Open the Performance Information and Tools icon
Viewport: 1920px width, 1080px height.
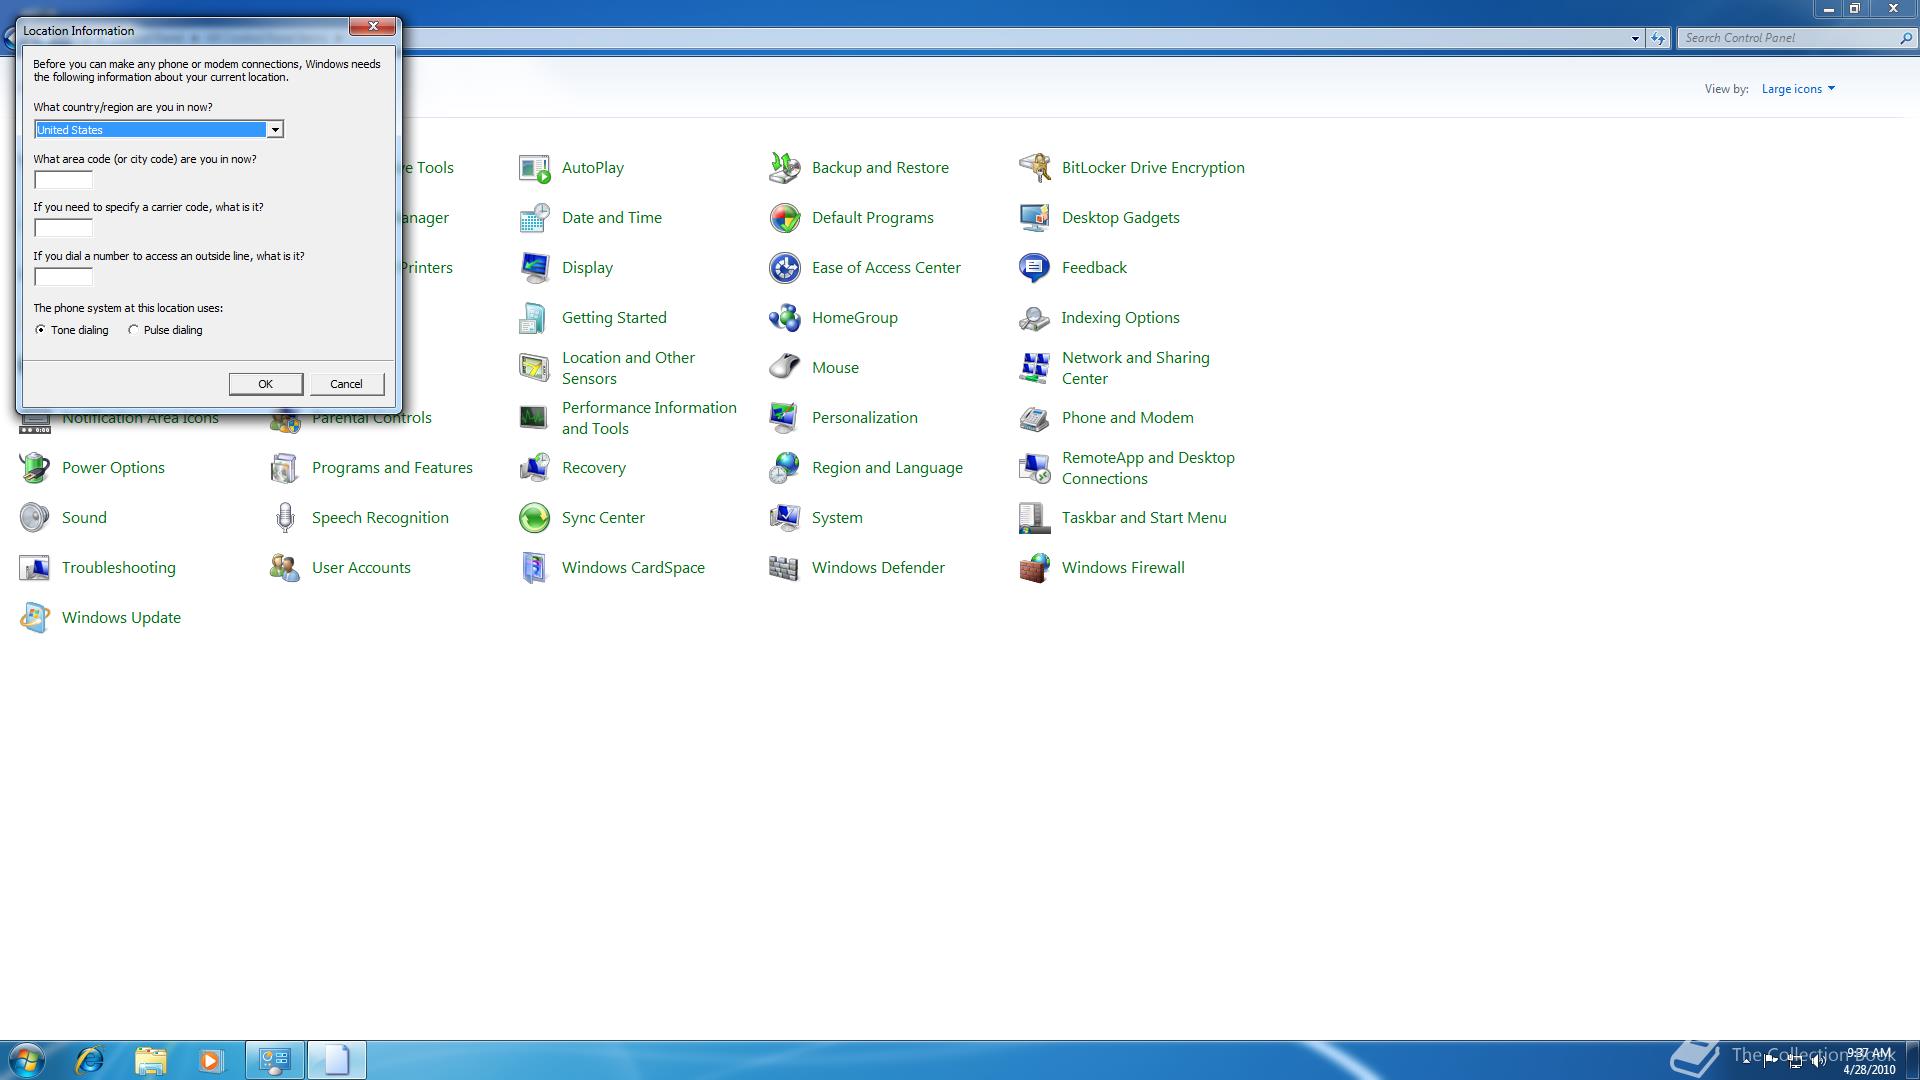tap(535, 418)
